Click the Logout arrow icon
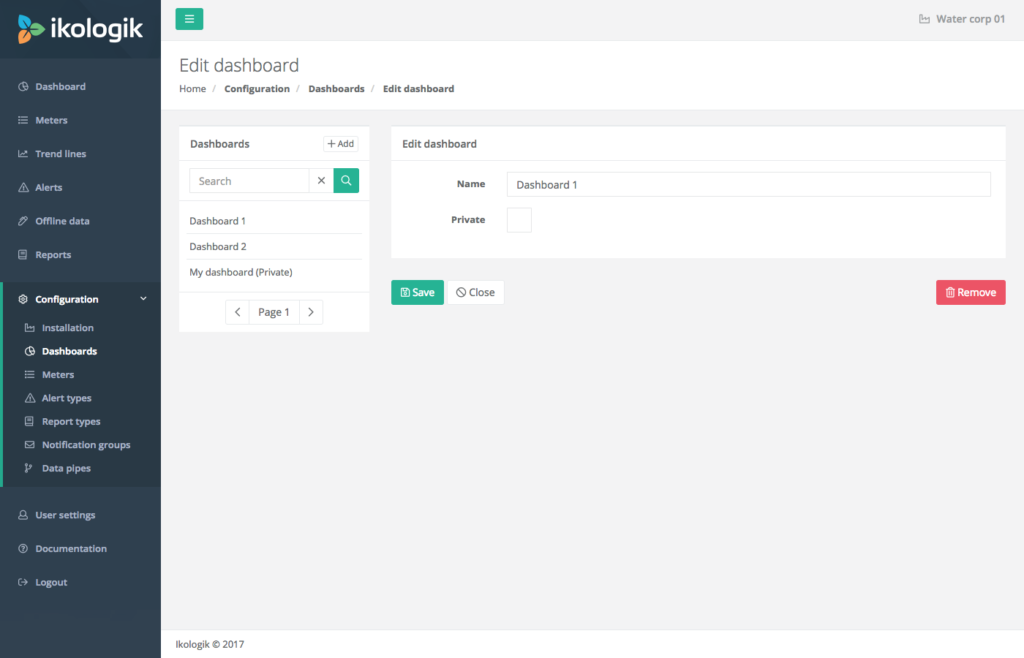The image size is (1024, 658). click(x=23, y=582)
